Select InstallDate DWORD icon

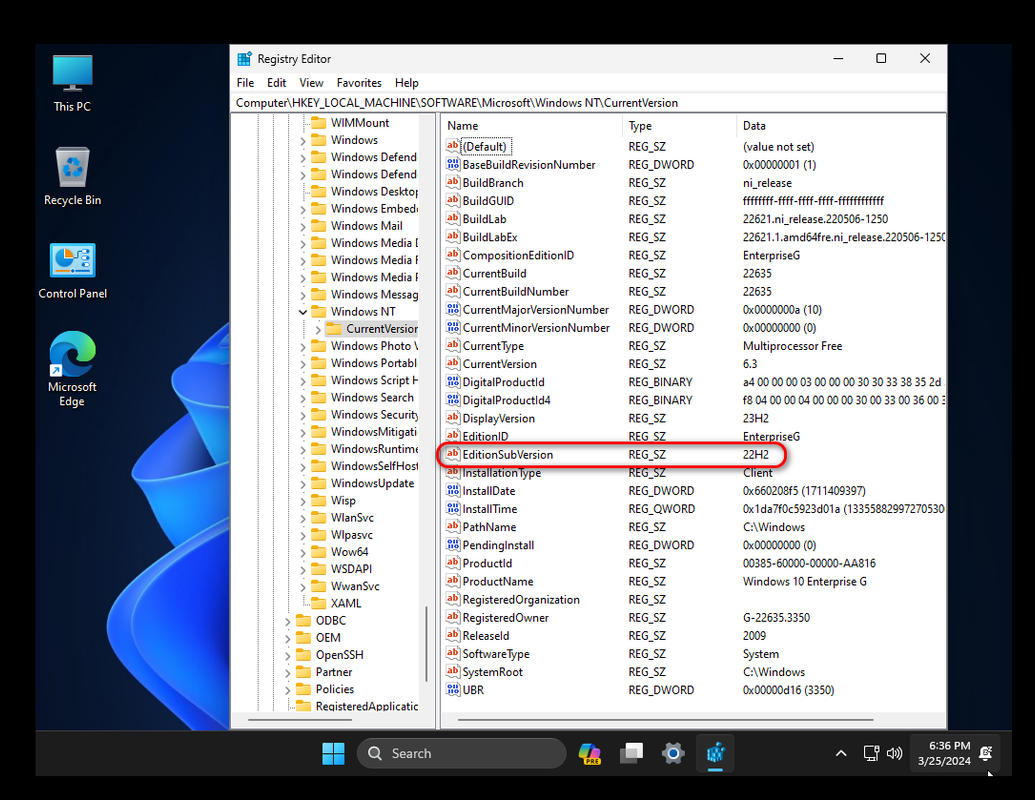tap(453, 490)
